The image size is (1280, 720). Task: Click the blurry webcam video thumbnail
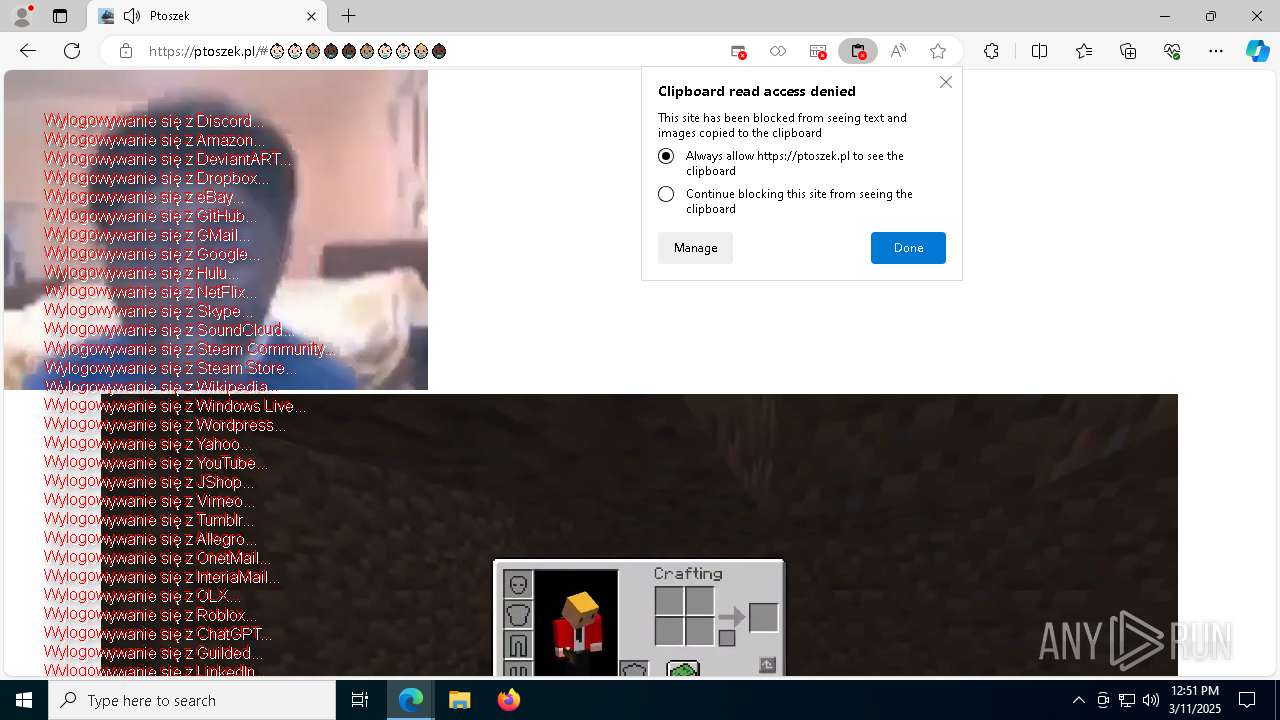216,230
